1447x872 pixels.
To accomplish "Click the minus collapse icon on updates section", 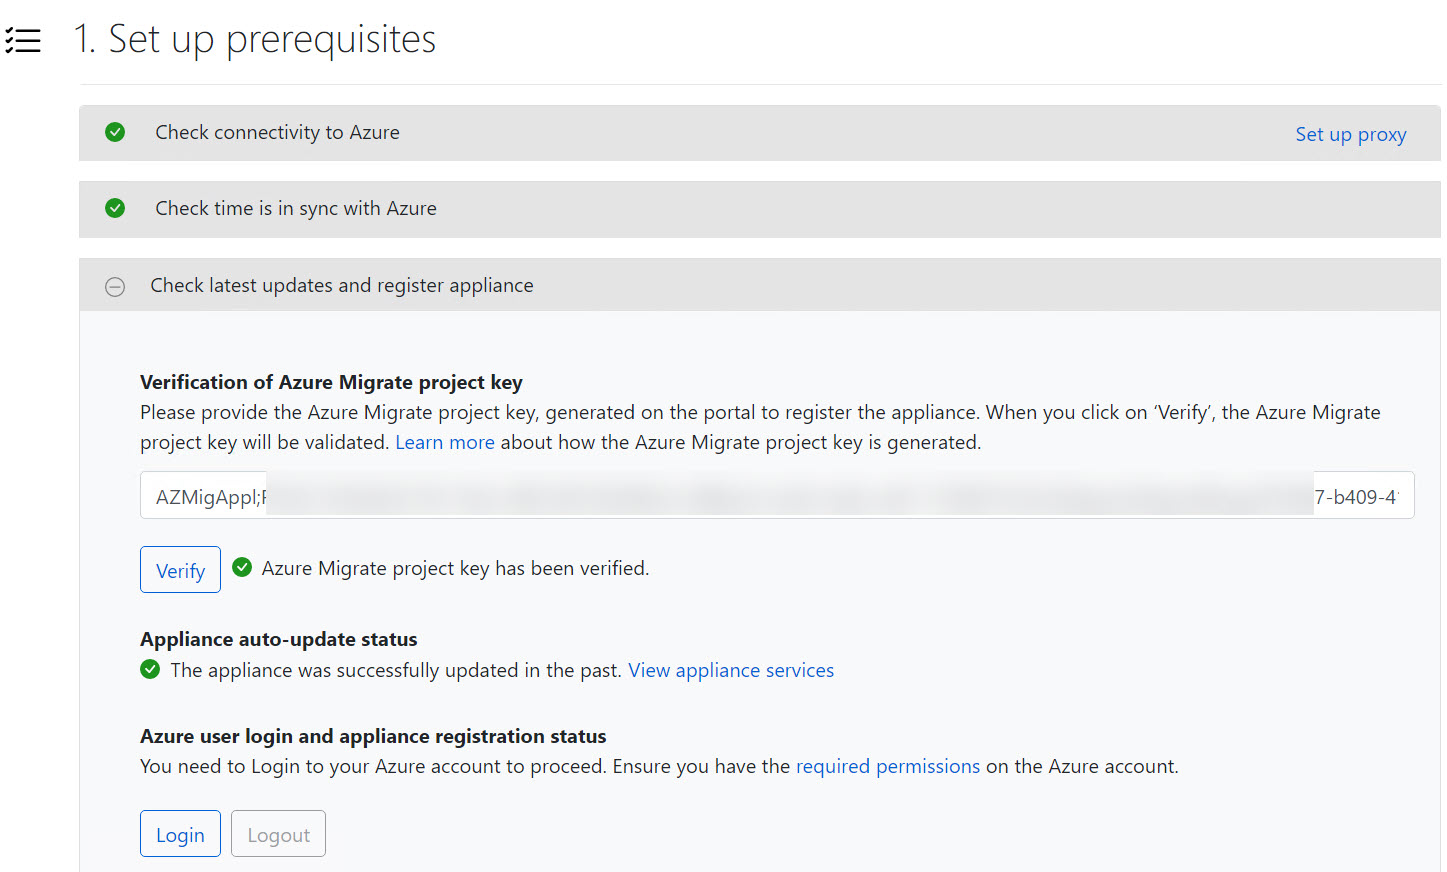I will point(115,286).
